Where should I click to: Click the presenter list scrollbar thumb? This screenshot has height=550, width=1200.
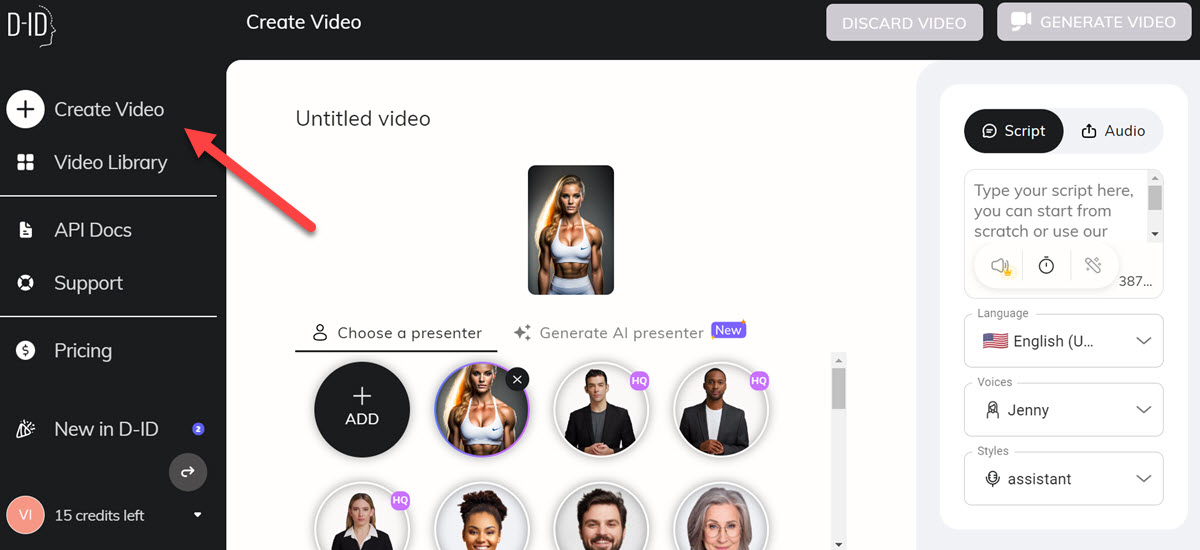839,389
